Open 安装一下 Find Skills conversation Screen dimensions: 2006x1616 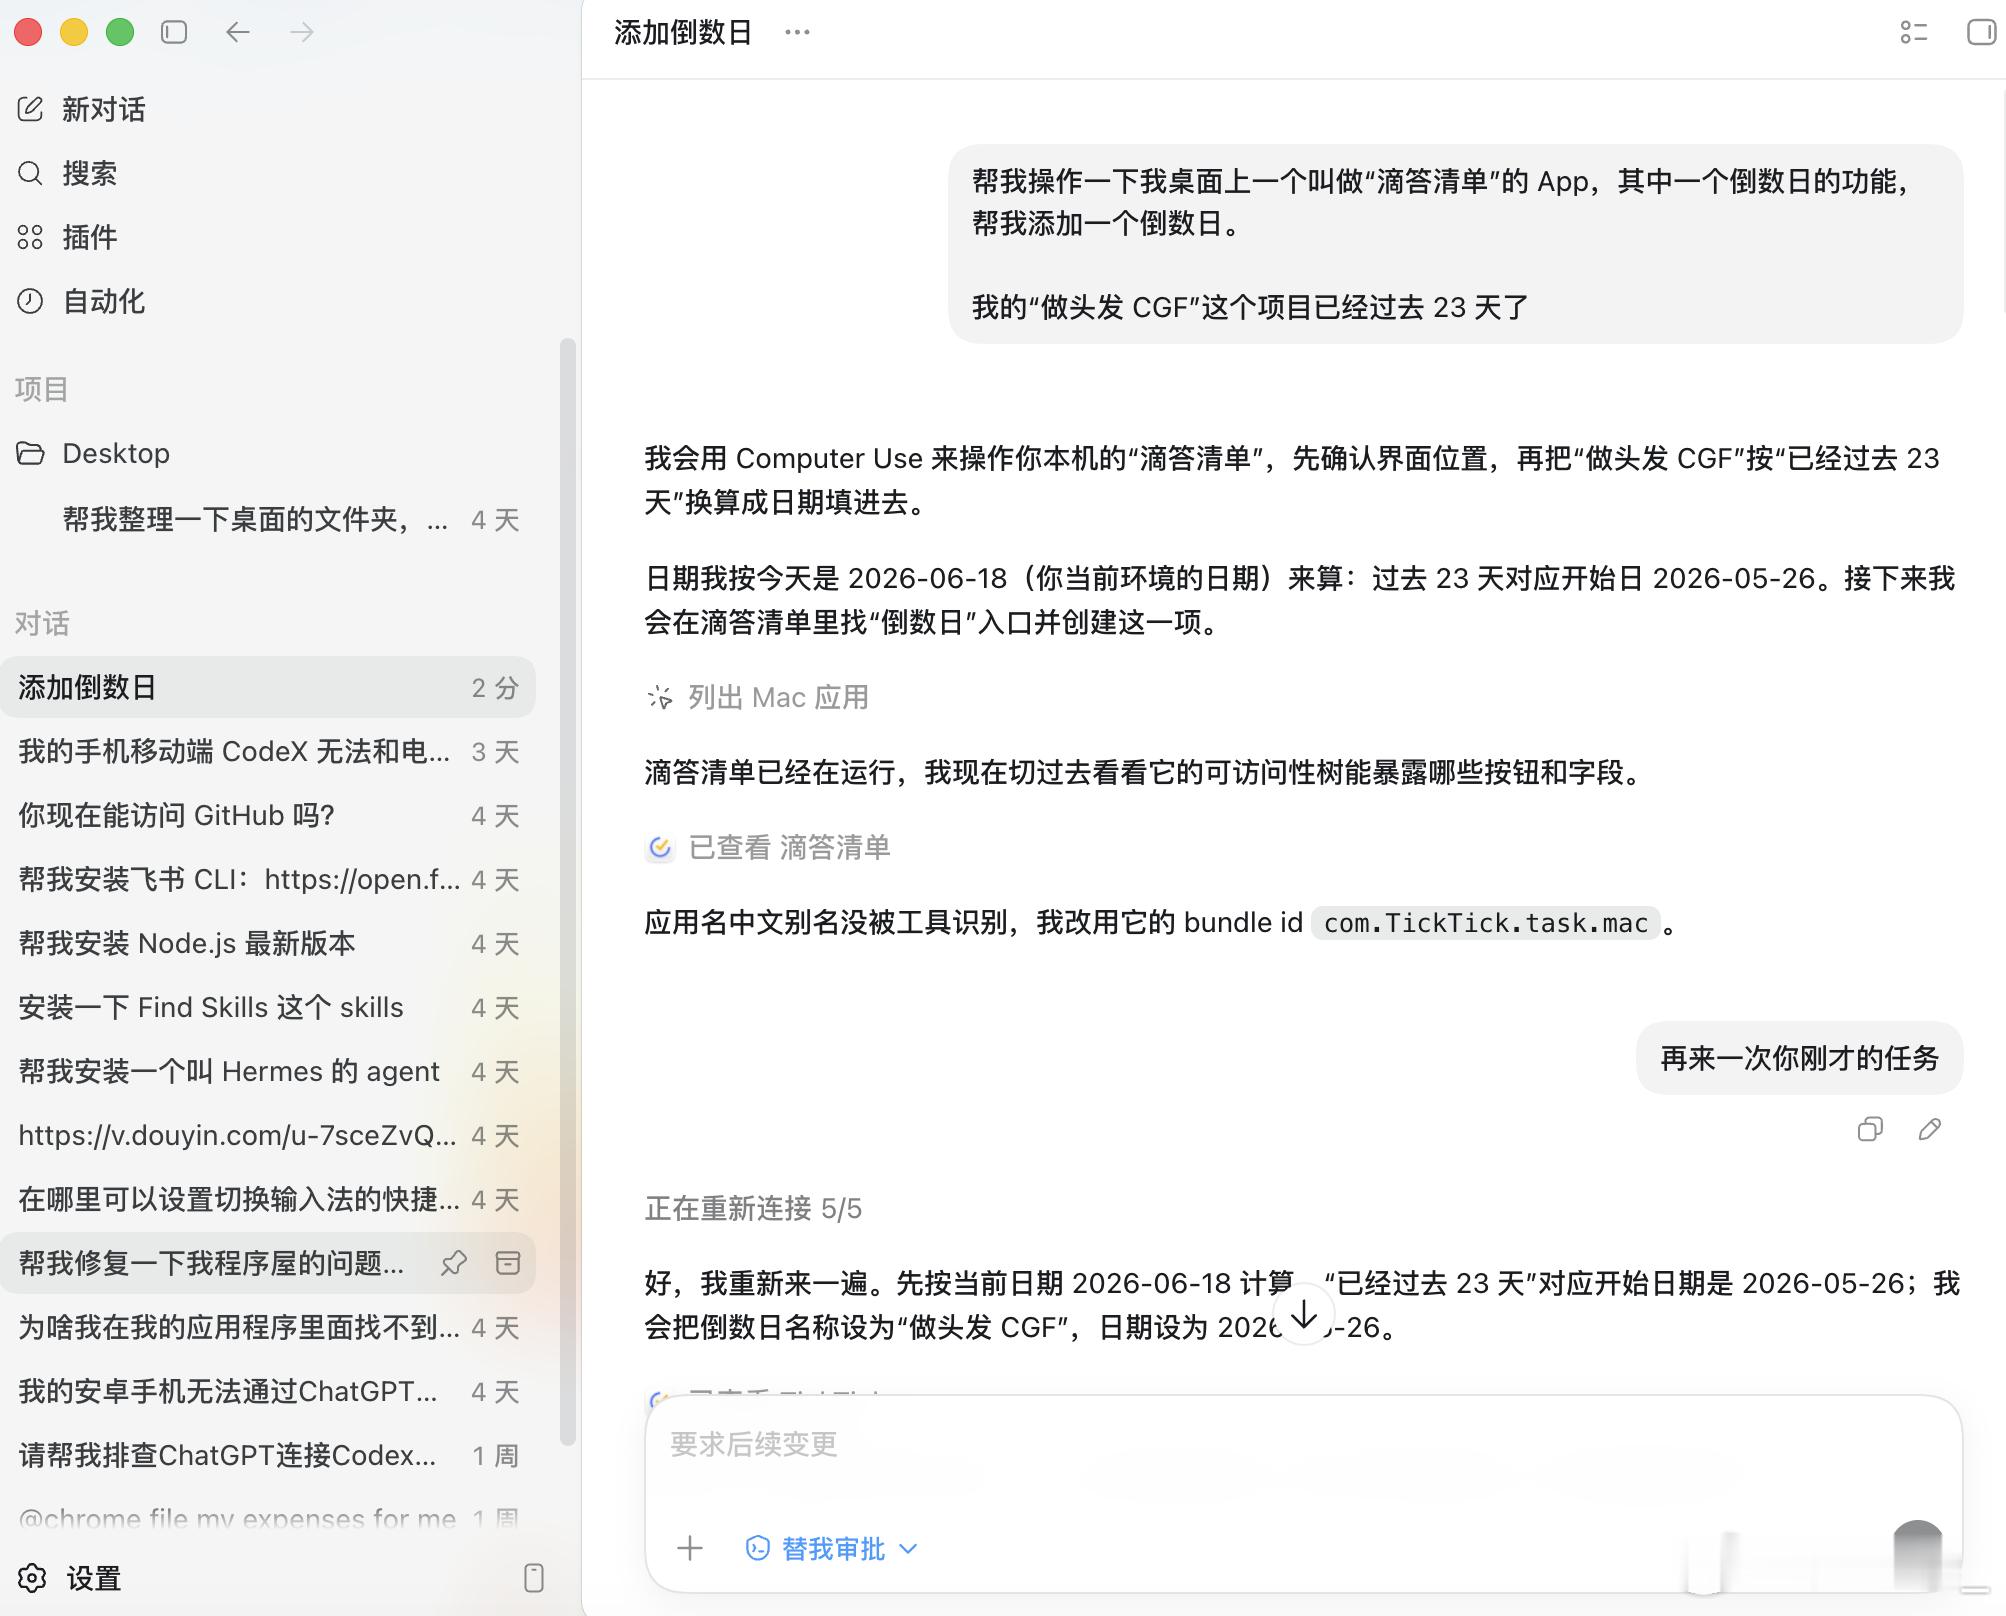pyautogui.click(x=268, y=1007)
